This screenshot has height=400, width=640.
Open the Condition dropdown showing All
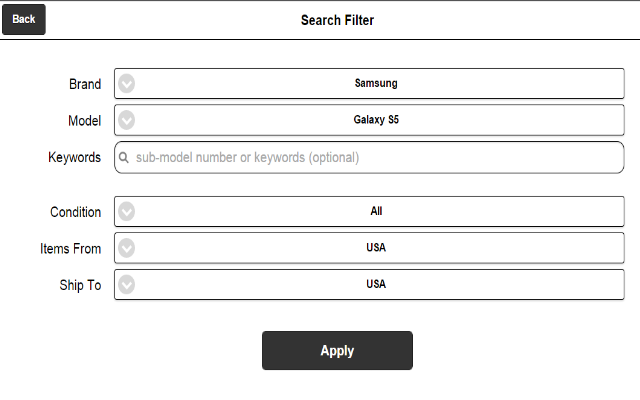coord(369,211)
